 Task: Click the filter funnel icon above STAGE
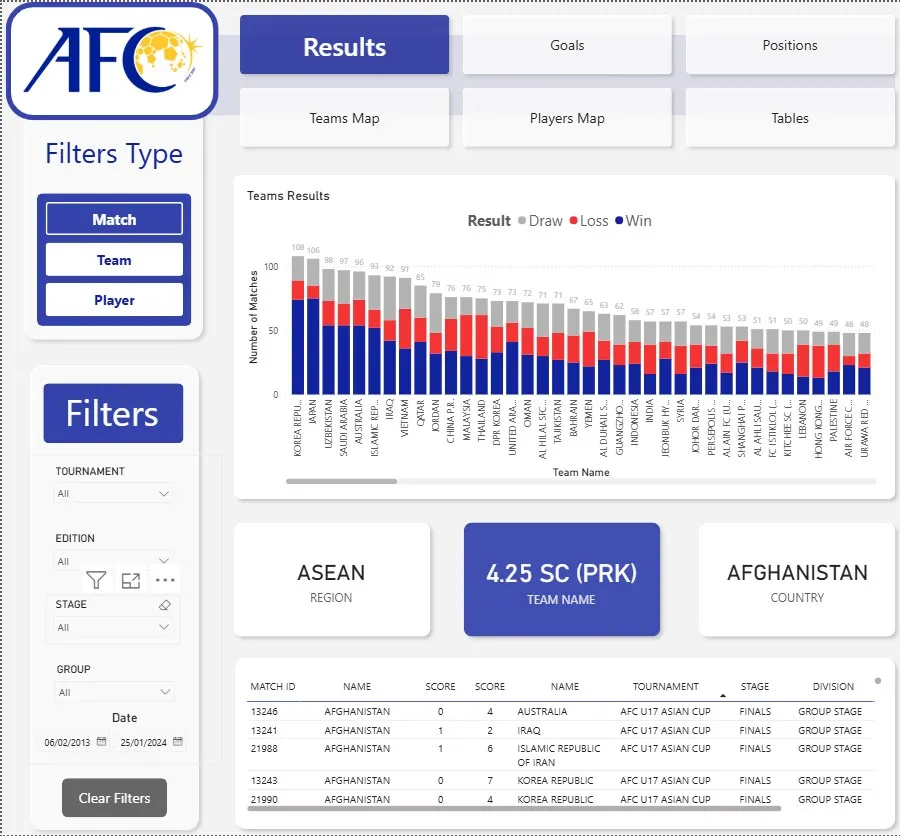[96, 580]
